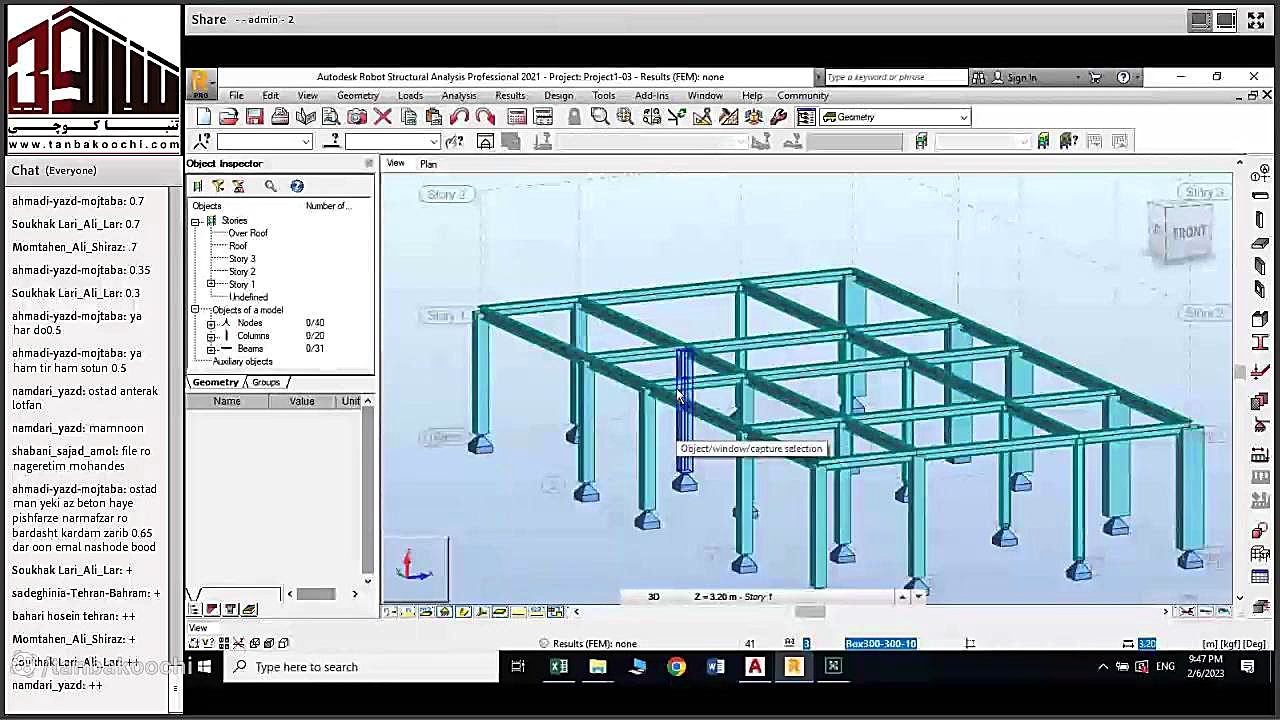Open the Analysis menu

pos(458,96)
